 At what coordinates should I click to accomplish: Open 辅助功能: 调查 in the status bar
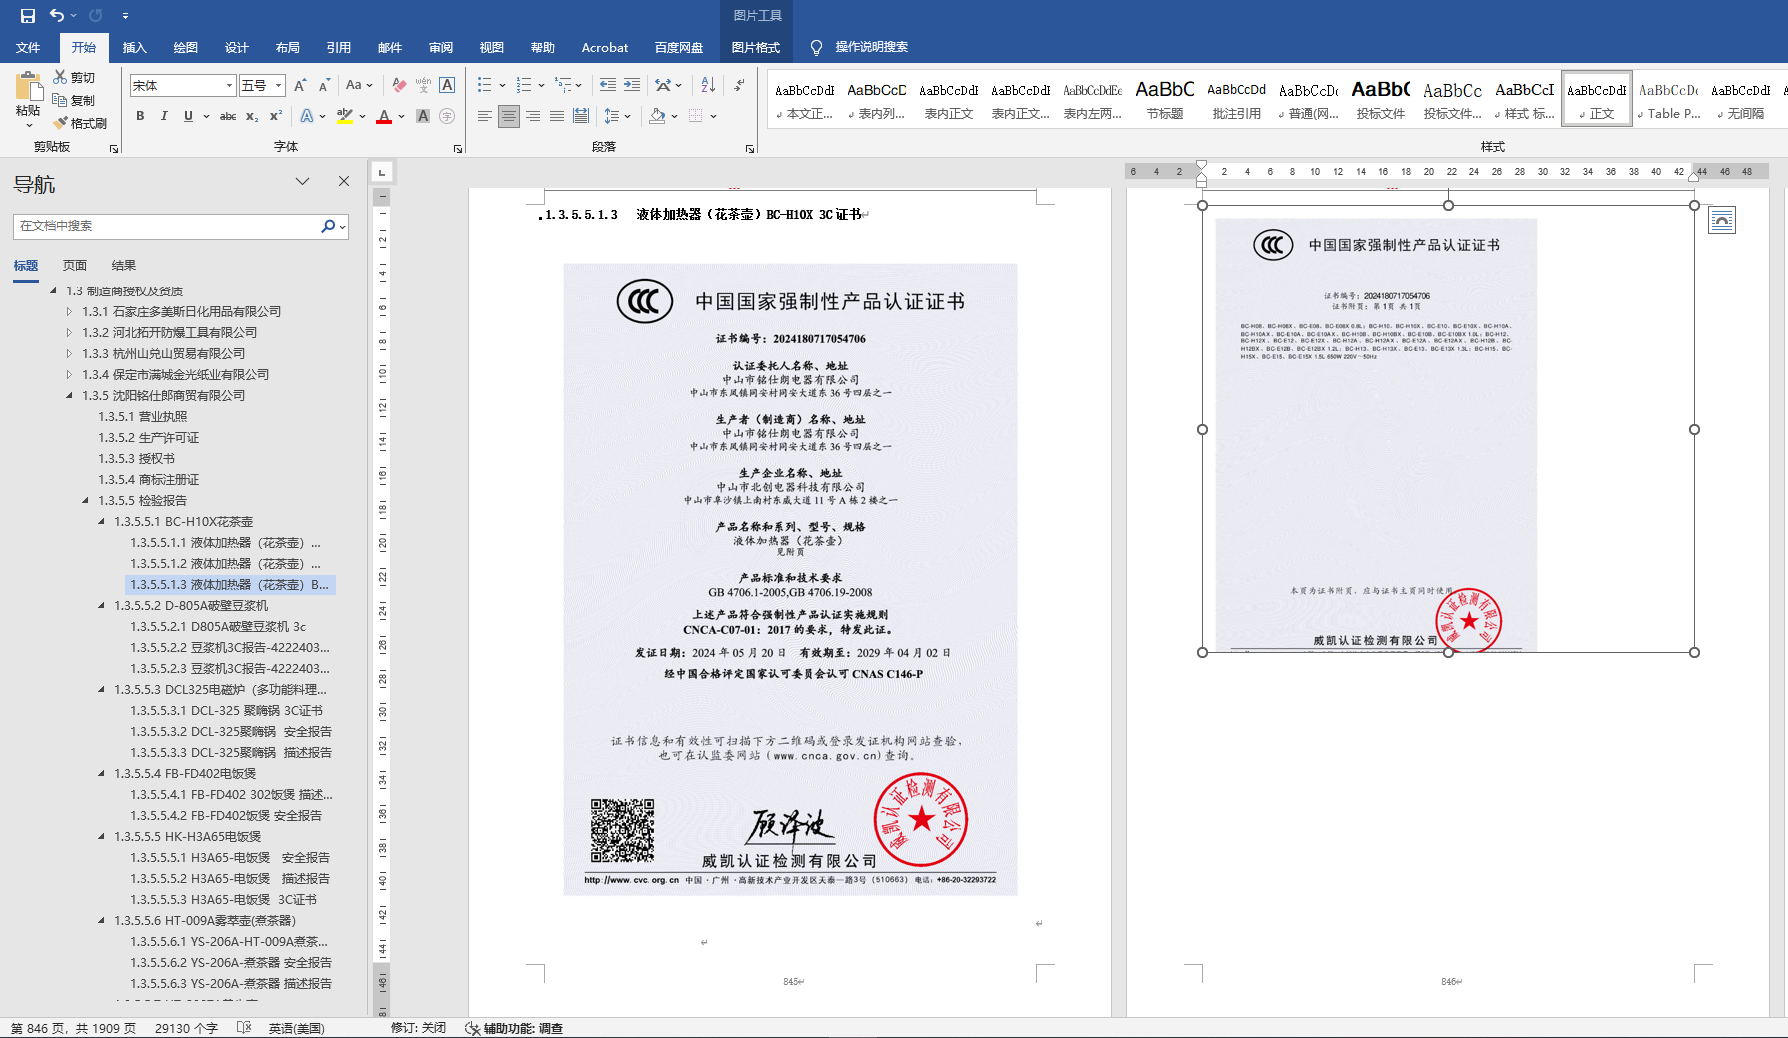514,1028
